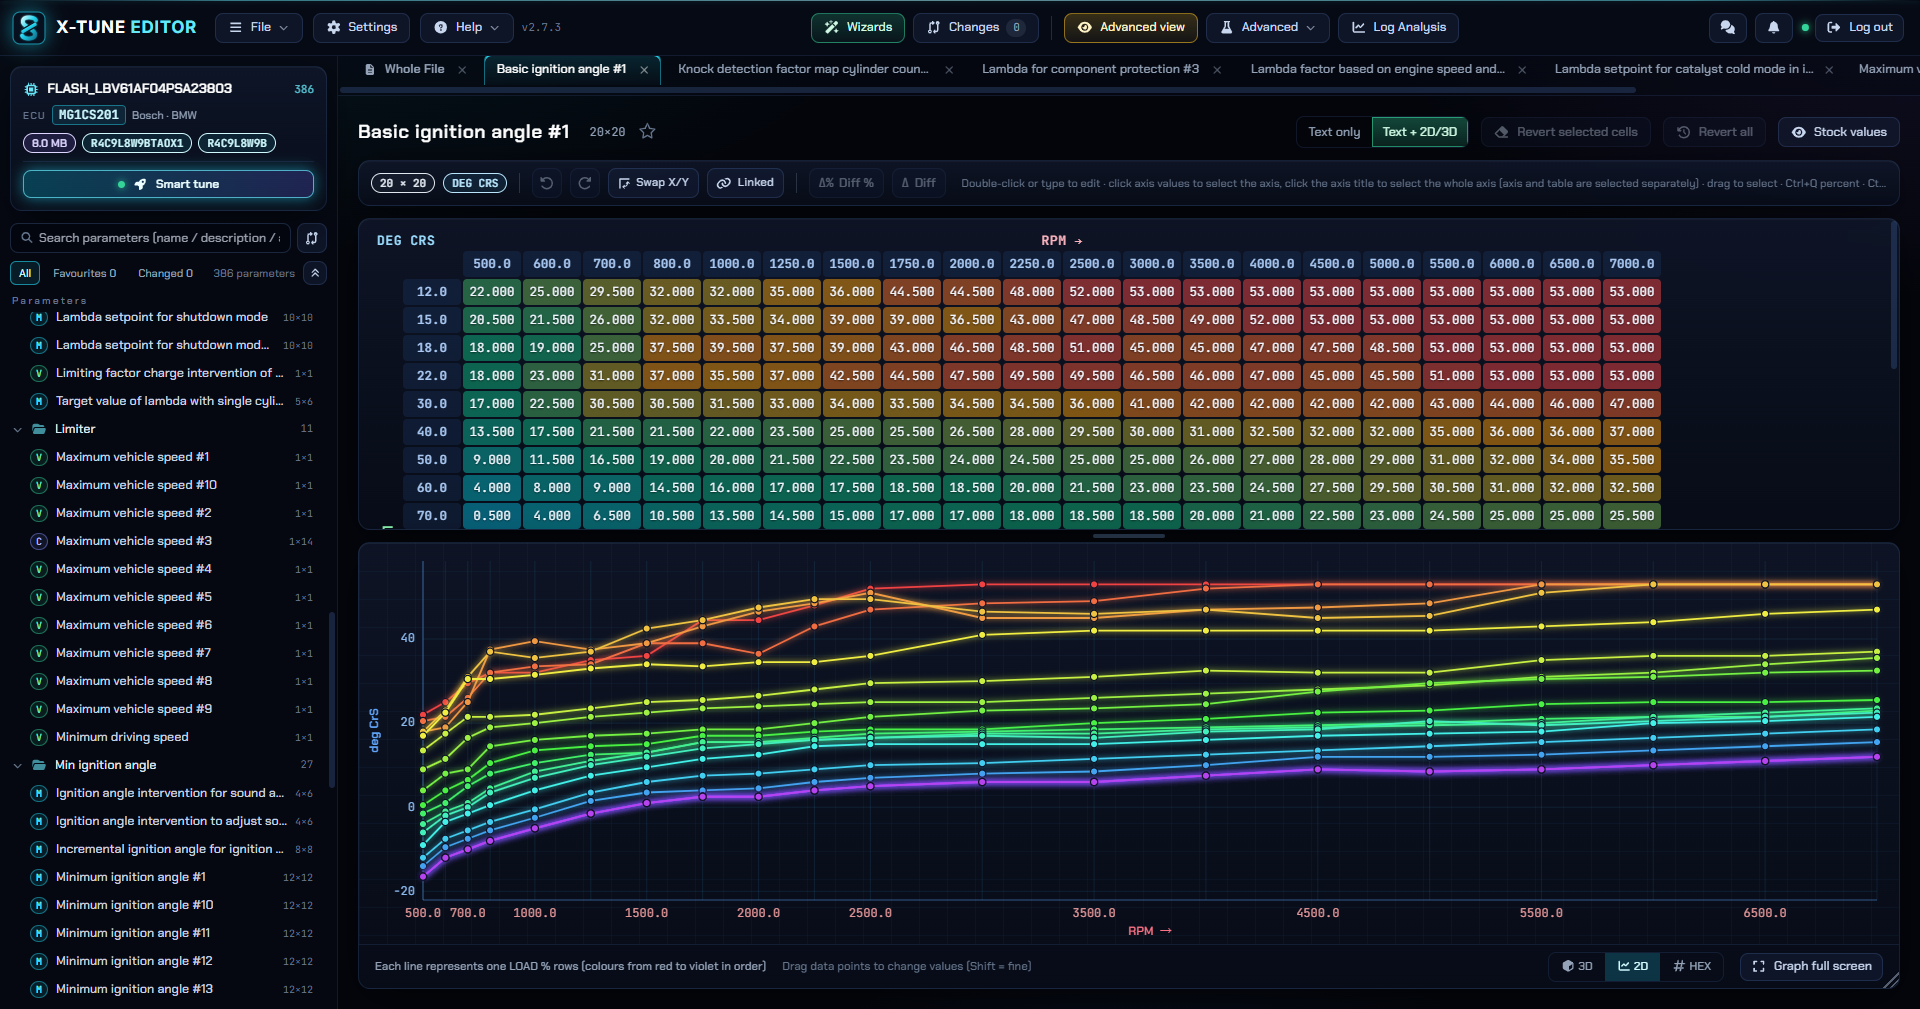The height and width of the screenshot is (1009, 1920).
Task: Collapse the Limiter folder
Action: pyautogui.click(x=17, y=430)
